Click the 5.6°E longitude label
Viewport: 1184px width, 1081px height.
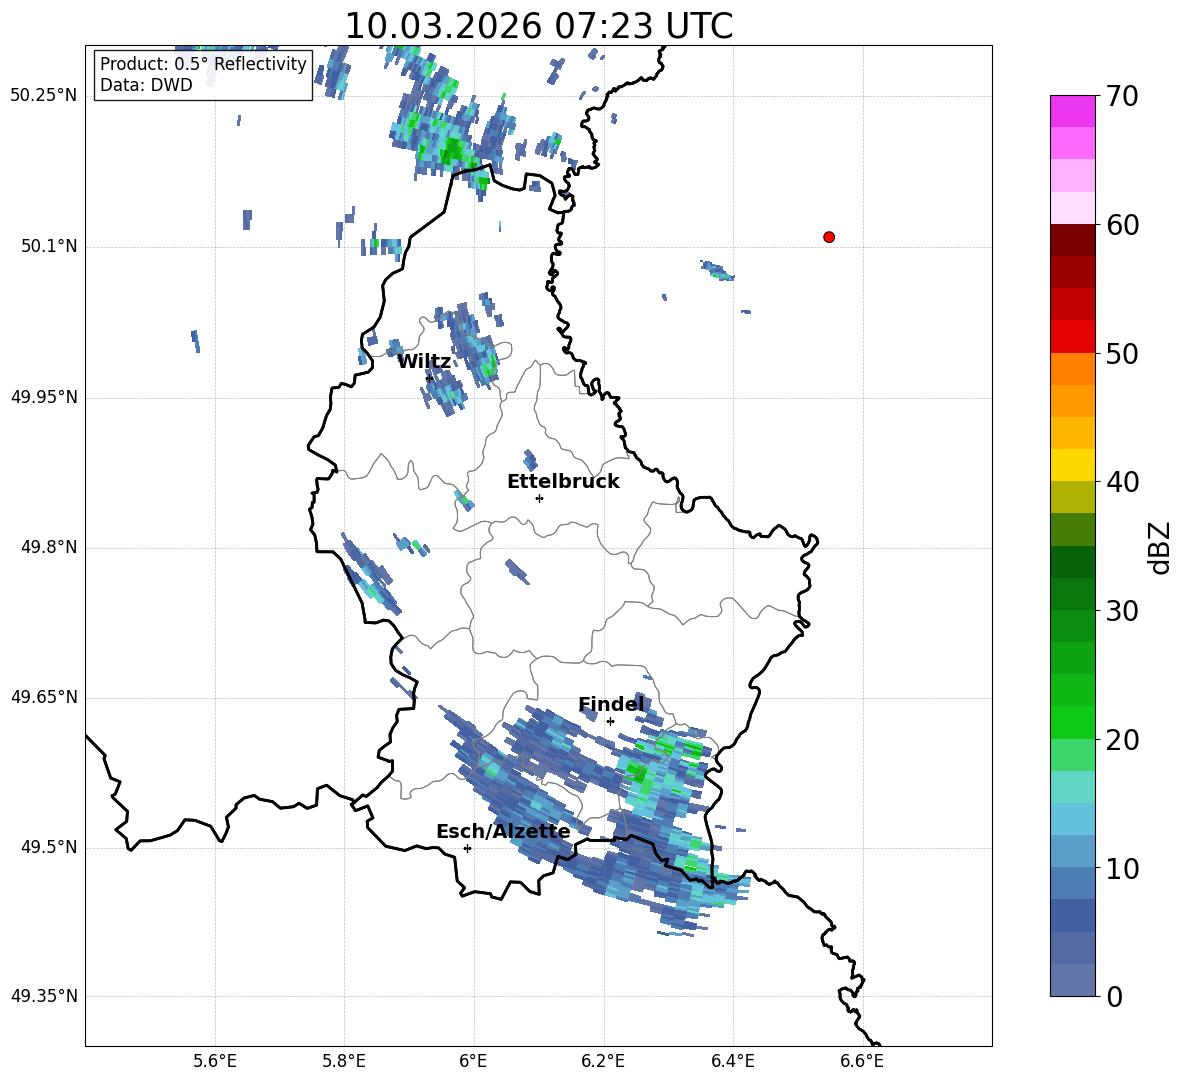tap(214, 1061)
